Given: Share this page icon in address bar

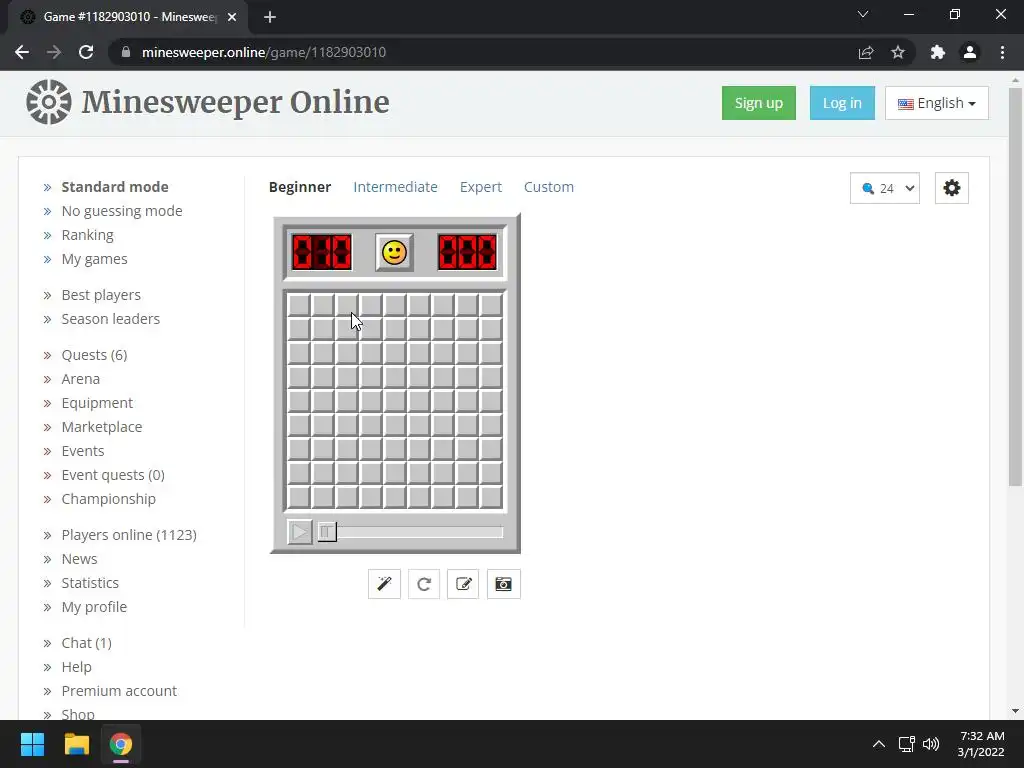Looking at the screenshot, I should click(866, 52).
